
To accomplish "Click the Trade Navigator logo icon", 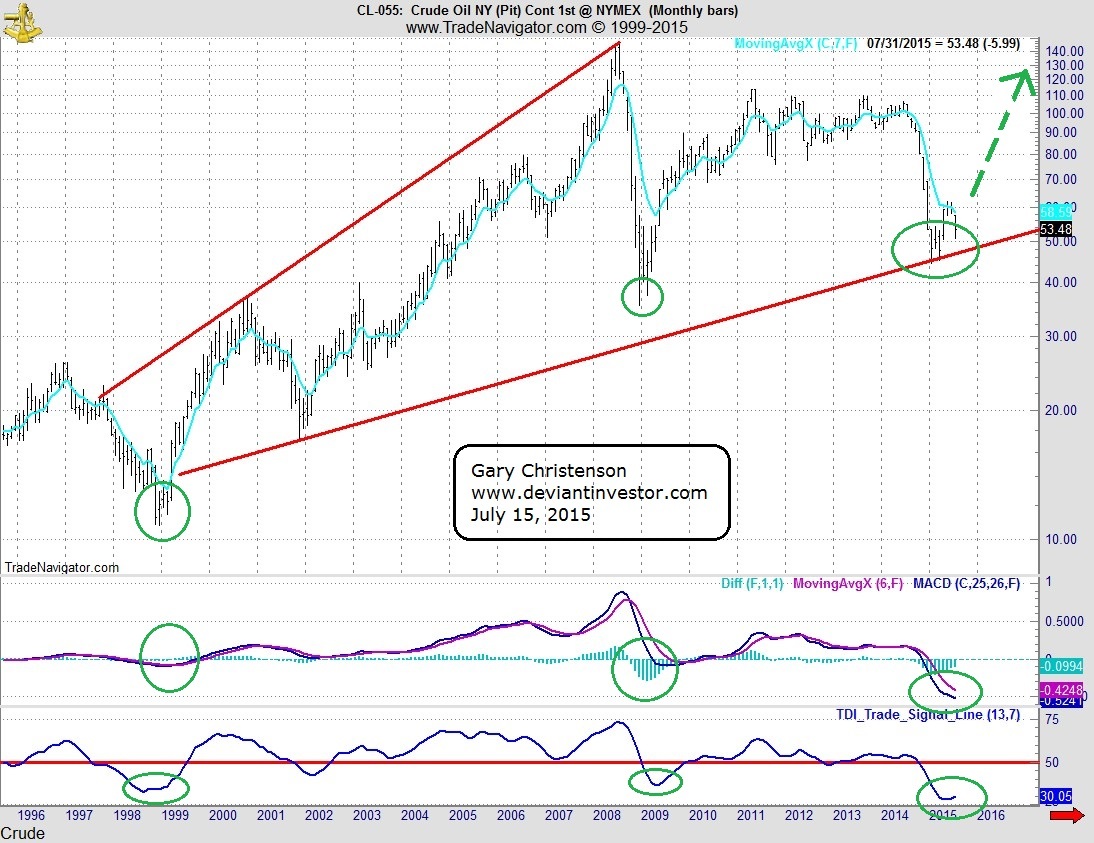I will [x=22, y=23].
